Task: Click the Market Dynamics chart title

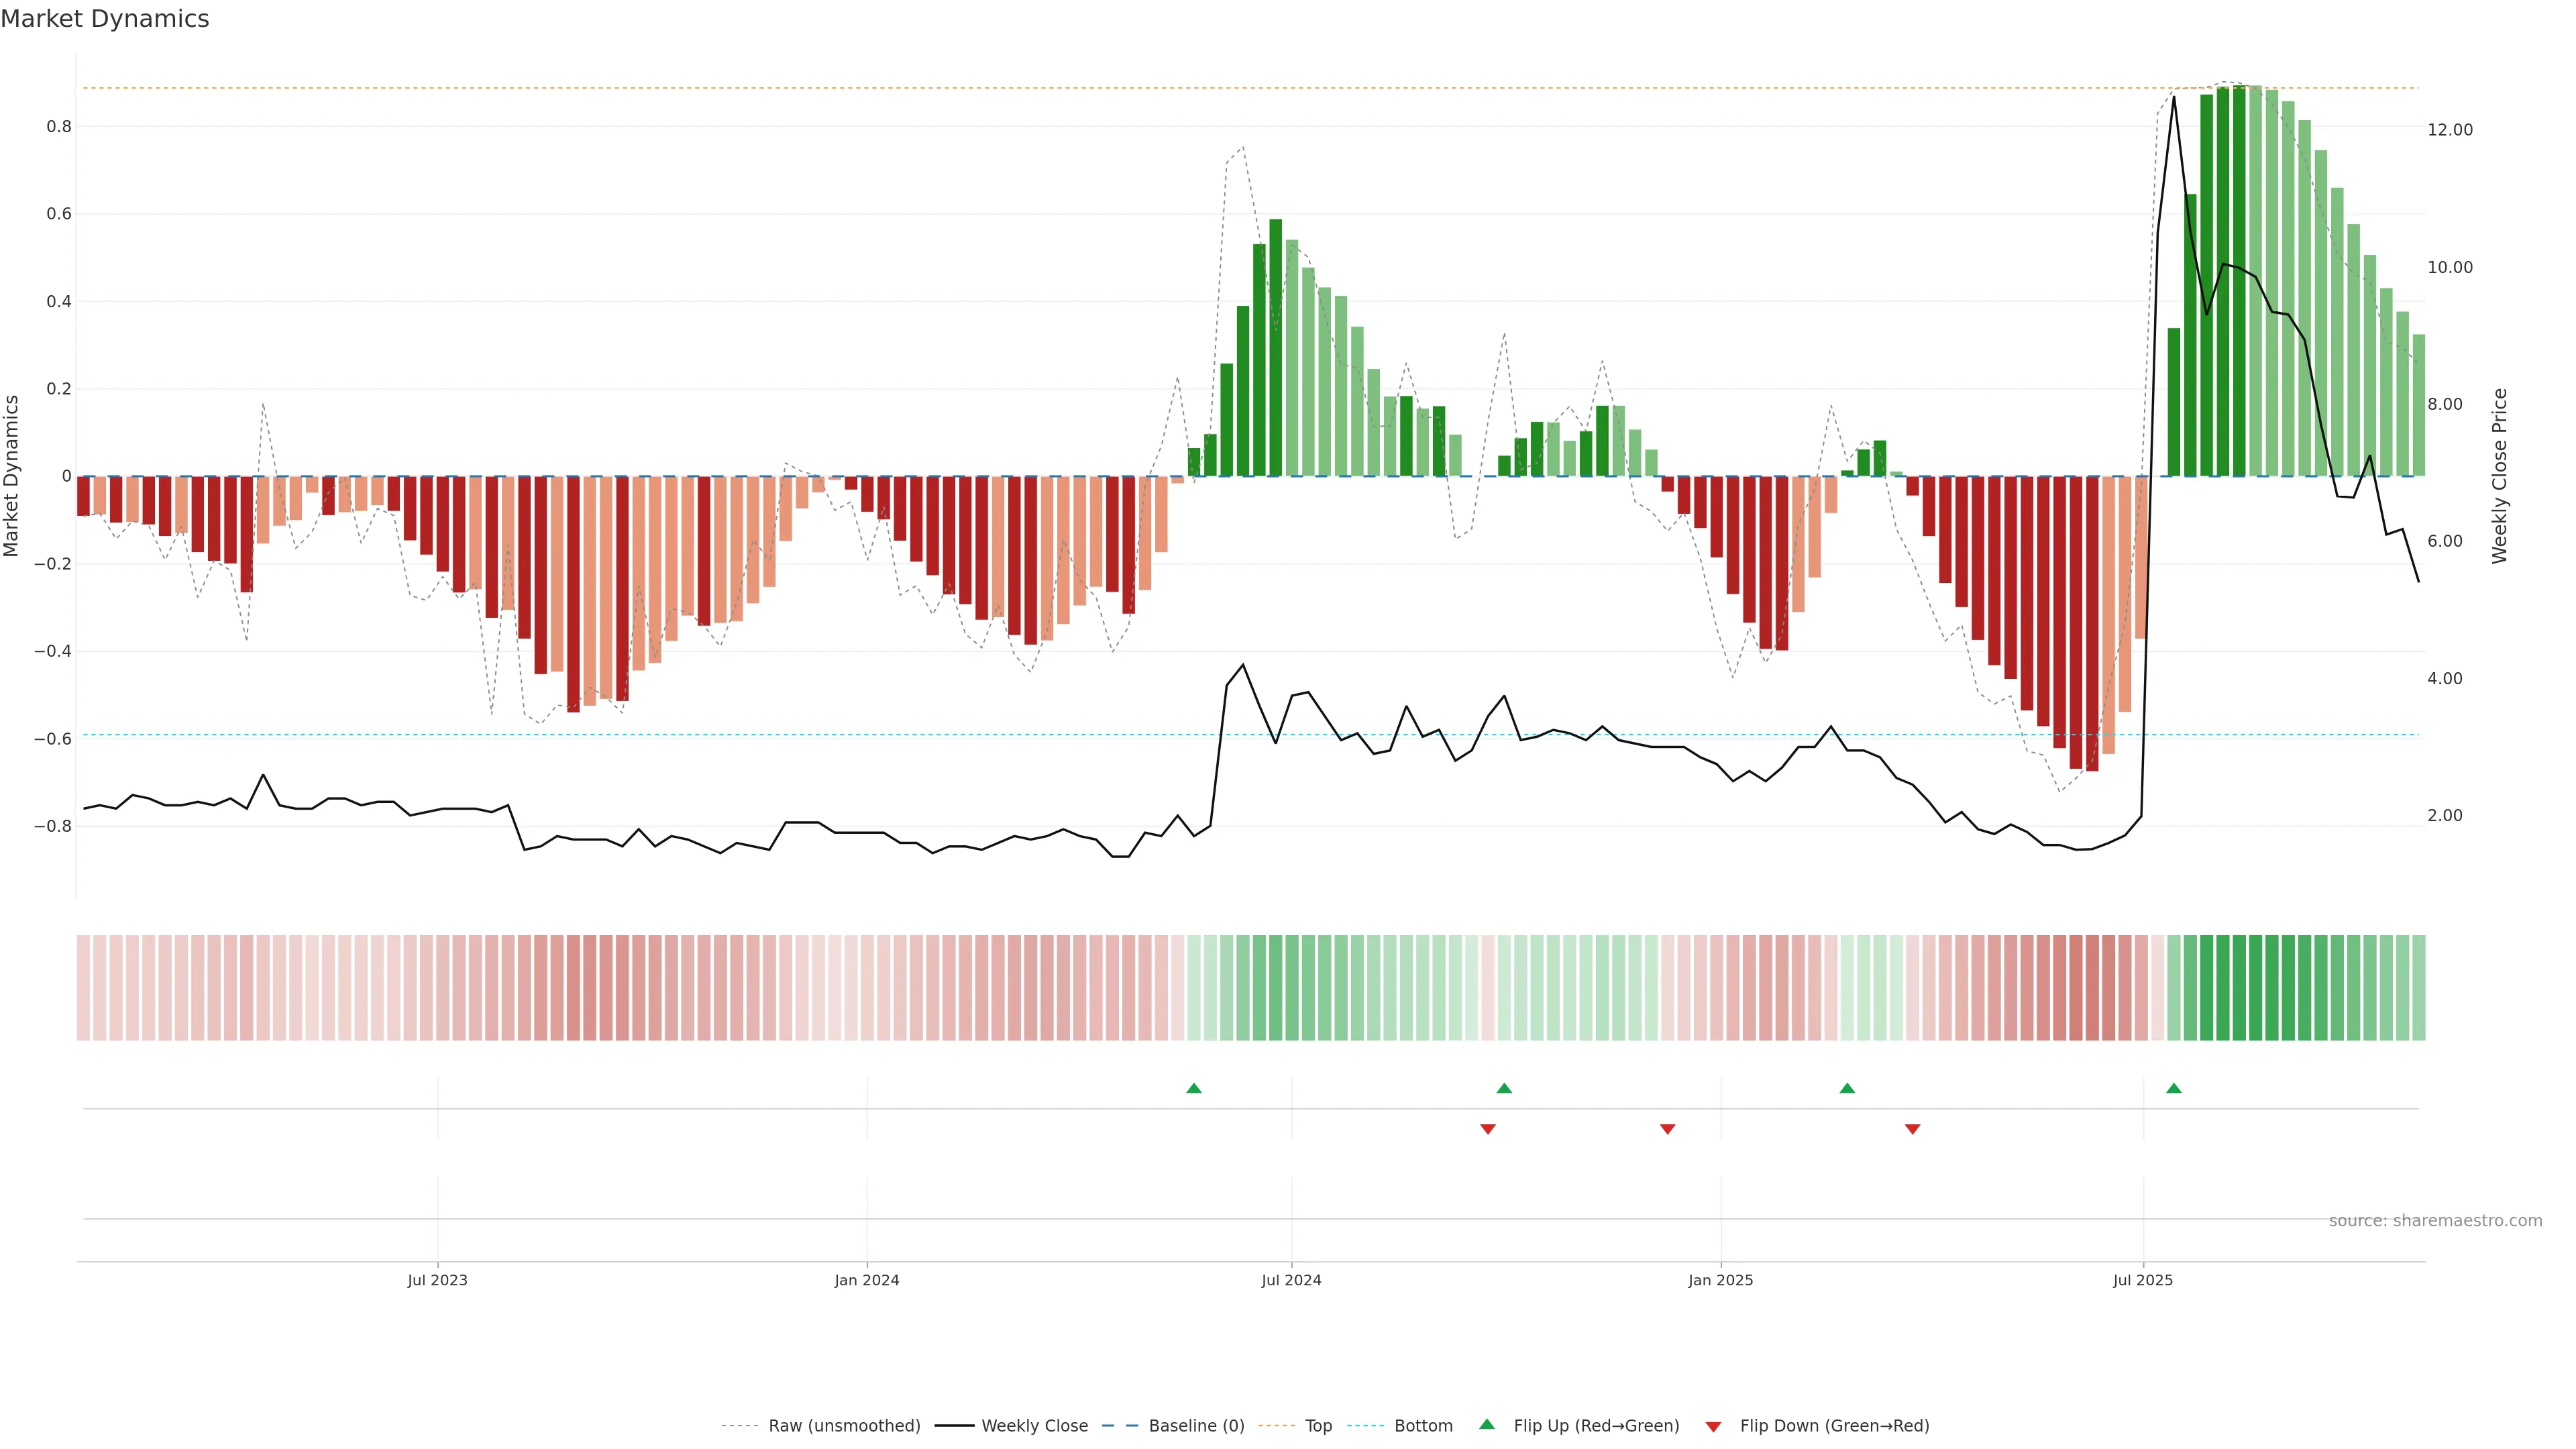Action: coord(105,19)
